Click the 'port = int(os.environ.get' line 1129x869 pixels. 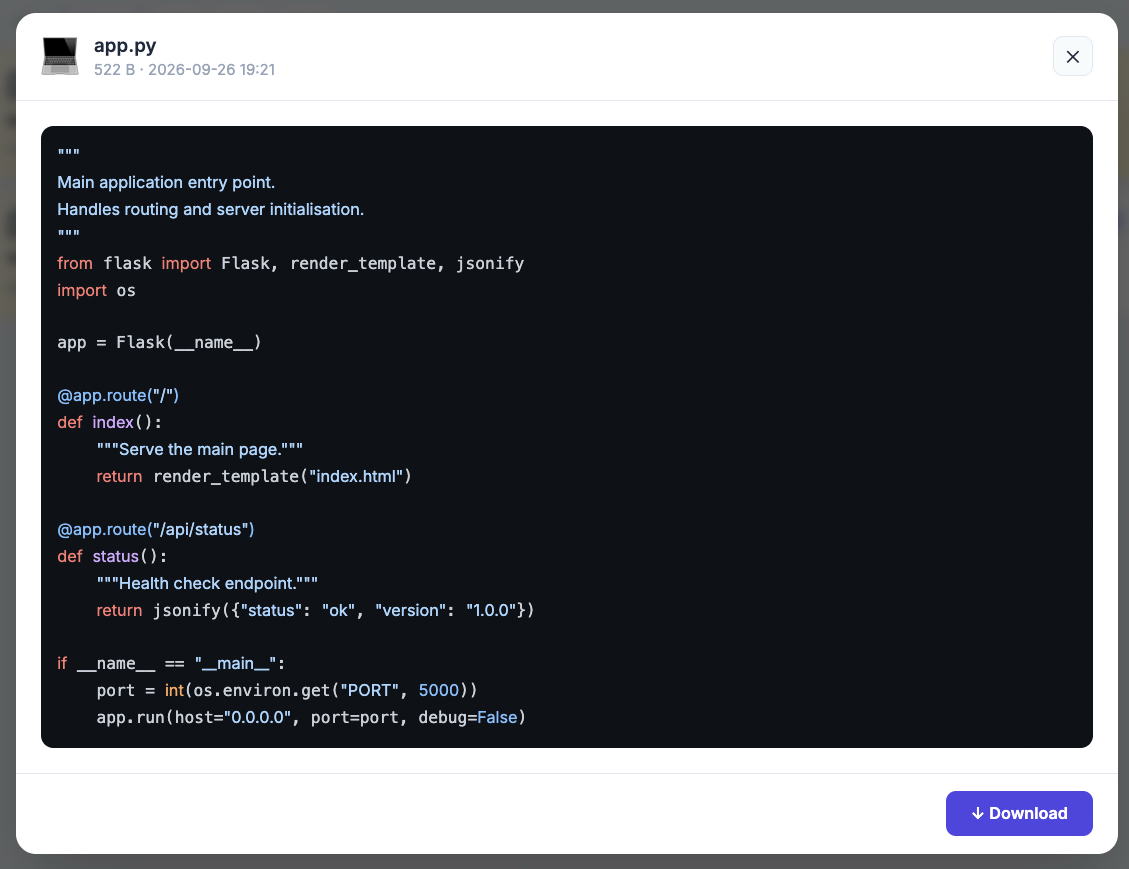point(287,690)
